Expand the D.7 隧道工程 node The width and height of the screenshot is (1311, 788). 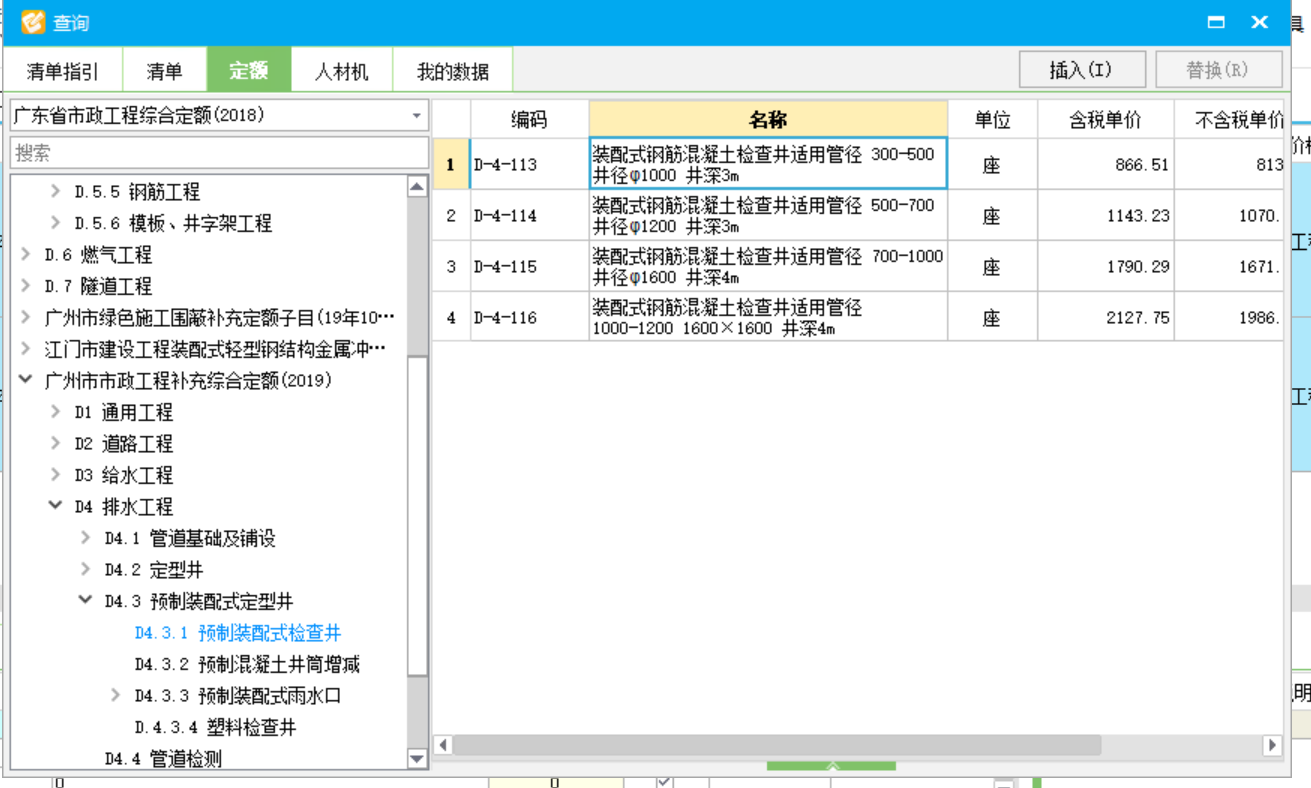(x=25, y=286)
